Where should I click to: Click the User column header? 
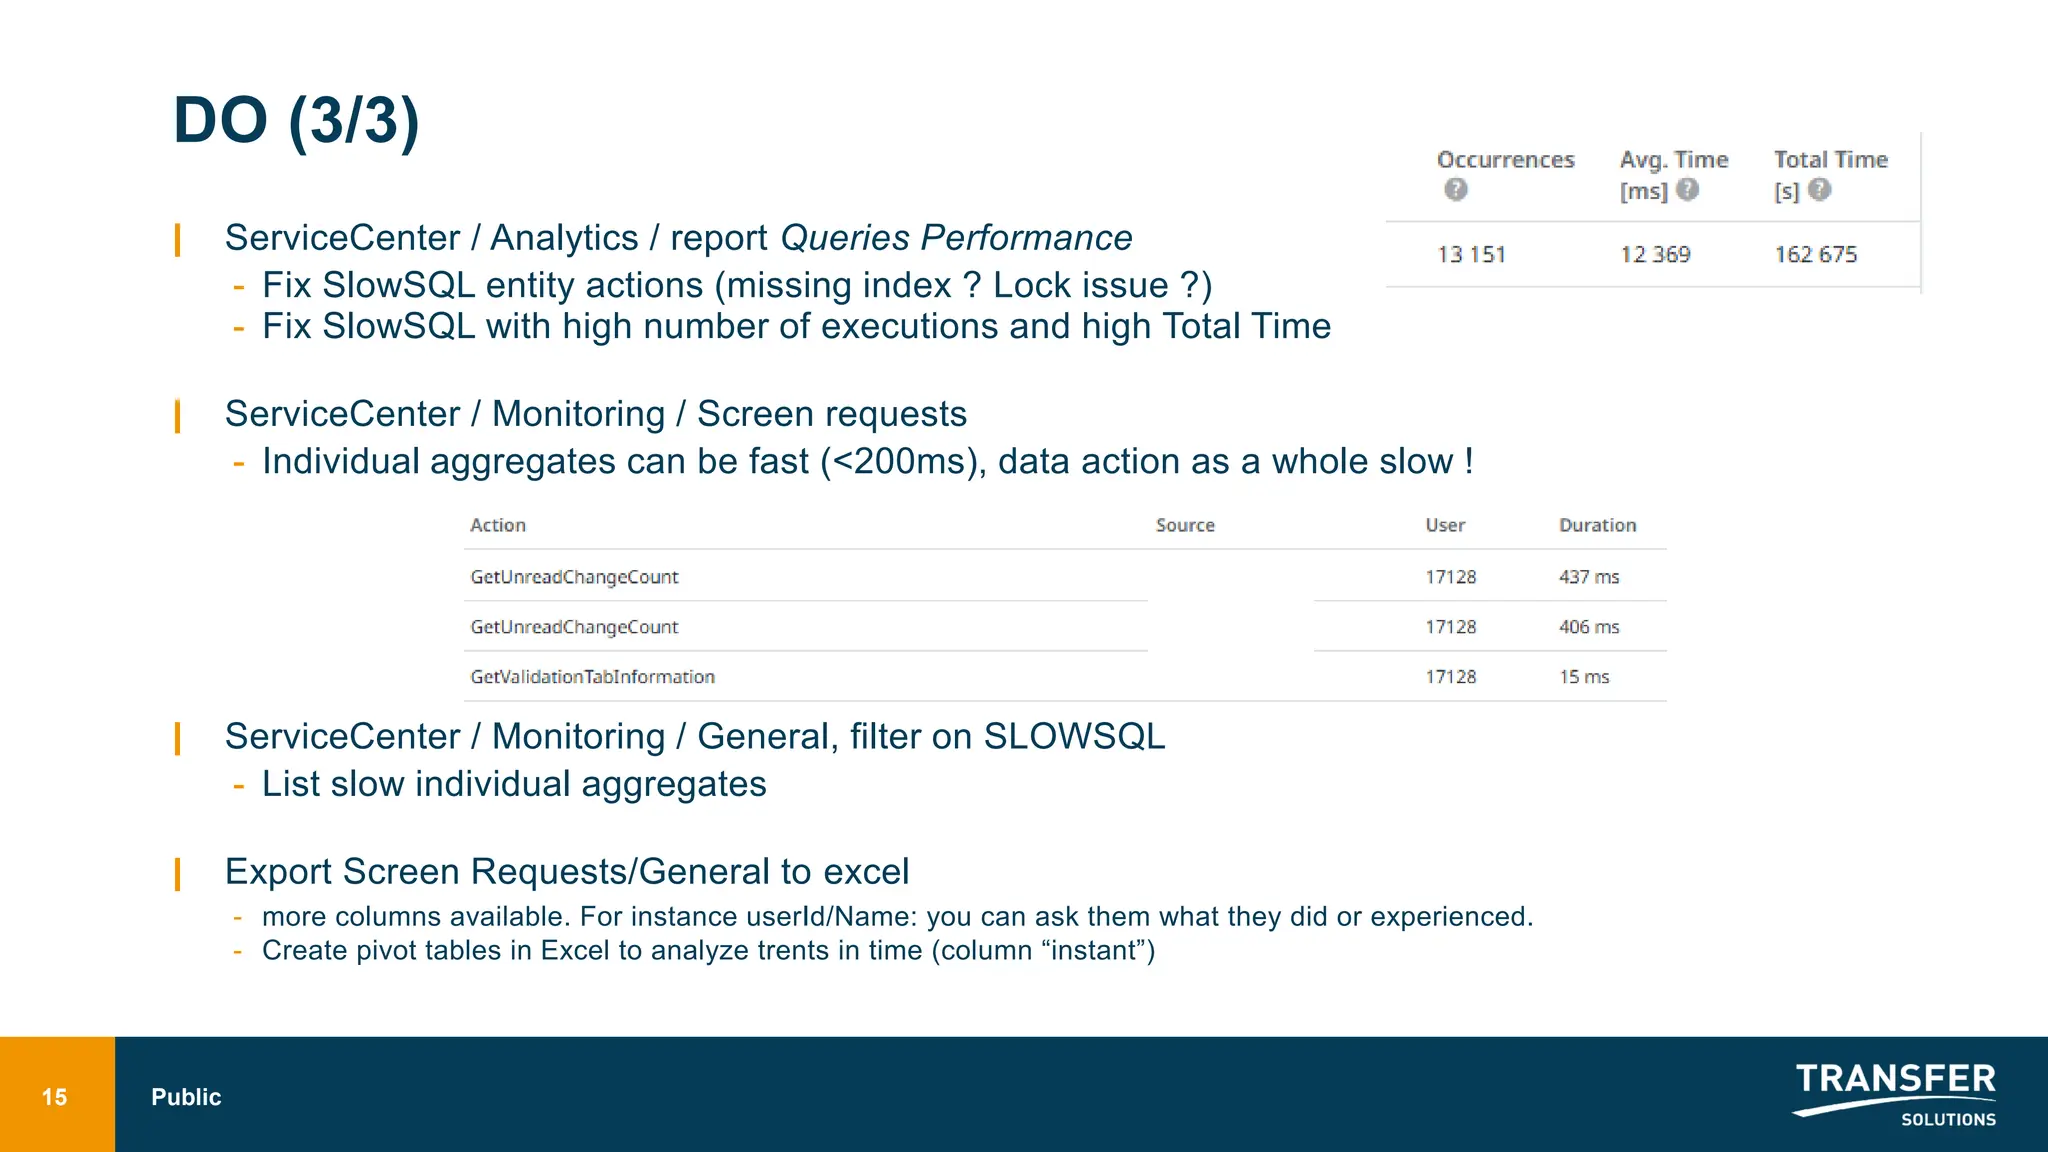[1445, 525]
